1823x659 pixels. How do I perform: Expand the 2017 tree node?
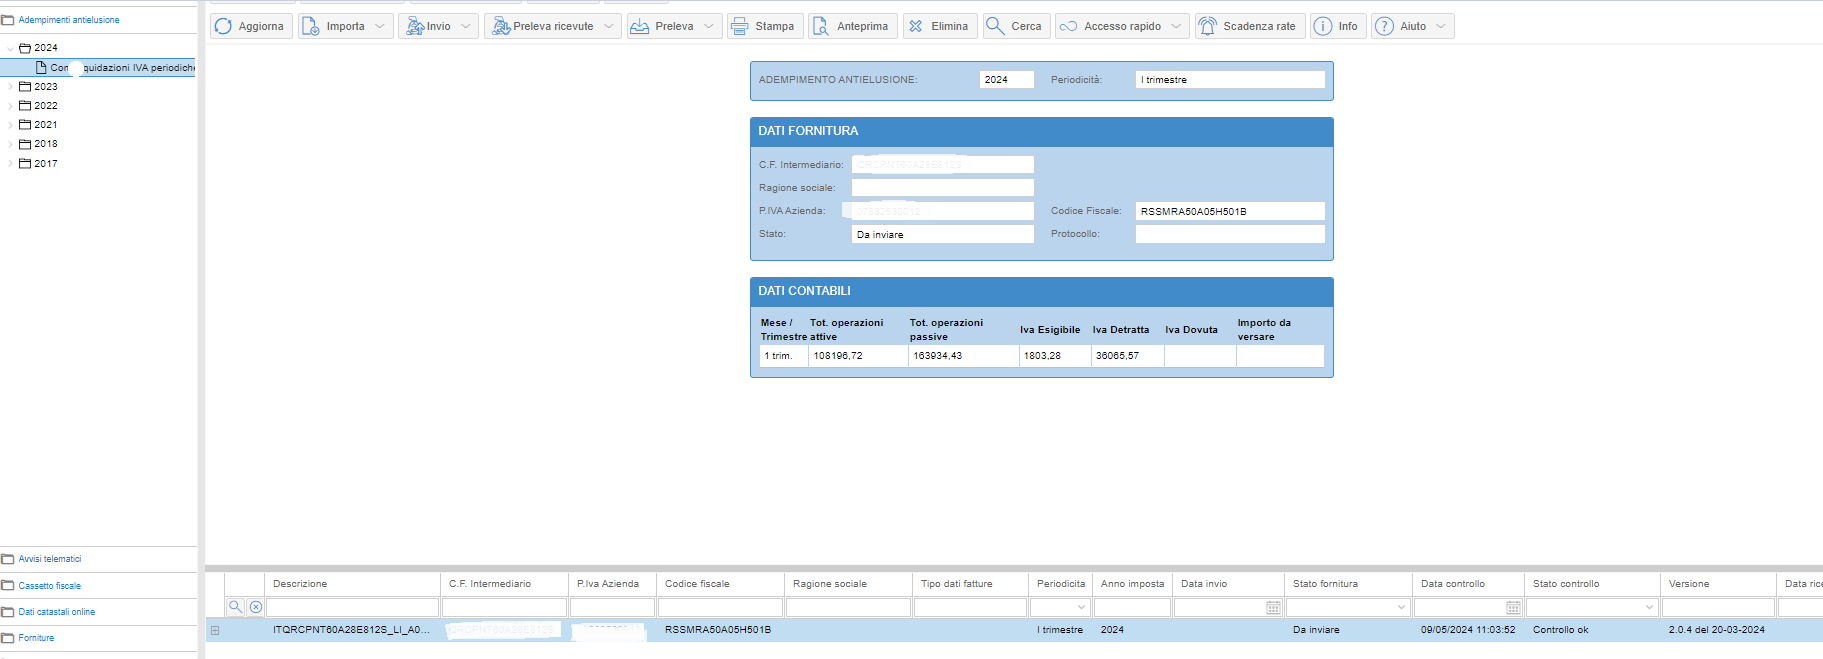(10, 164)
